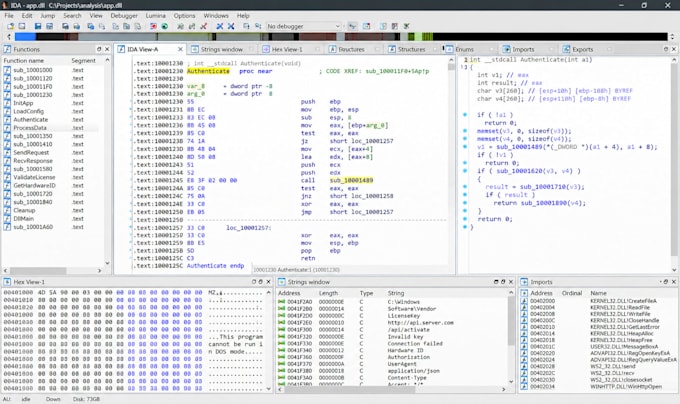The height and width of the screenshot is (404, 680).
Task: Click the bottom Strings window panel title icon
Action: coord(281,282)
